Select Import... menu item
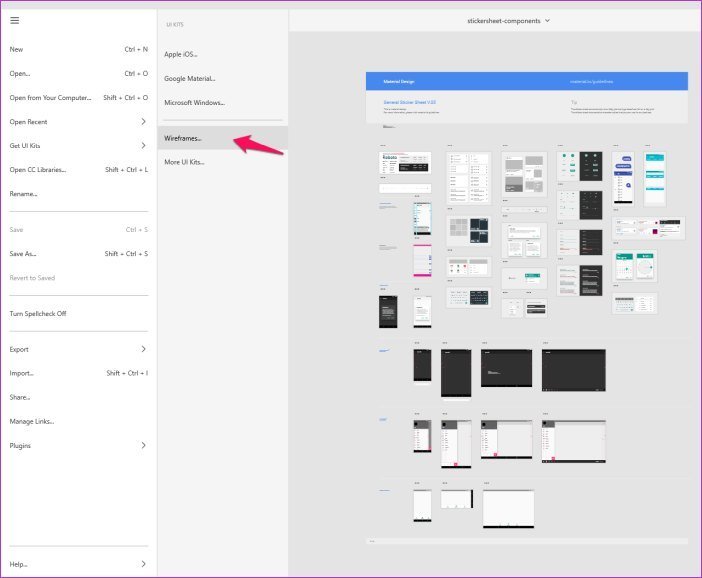The image size is (702, 578). (78, 373)
